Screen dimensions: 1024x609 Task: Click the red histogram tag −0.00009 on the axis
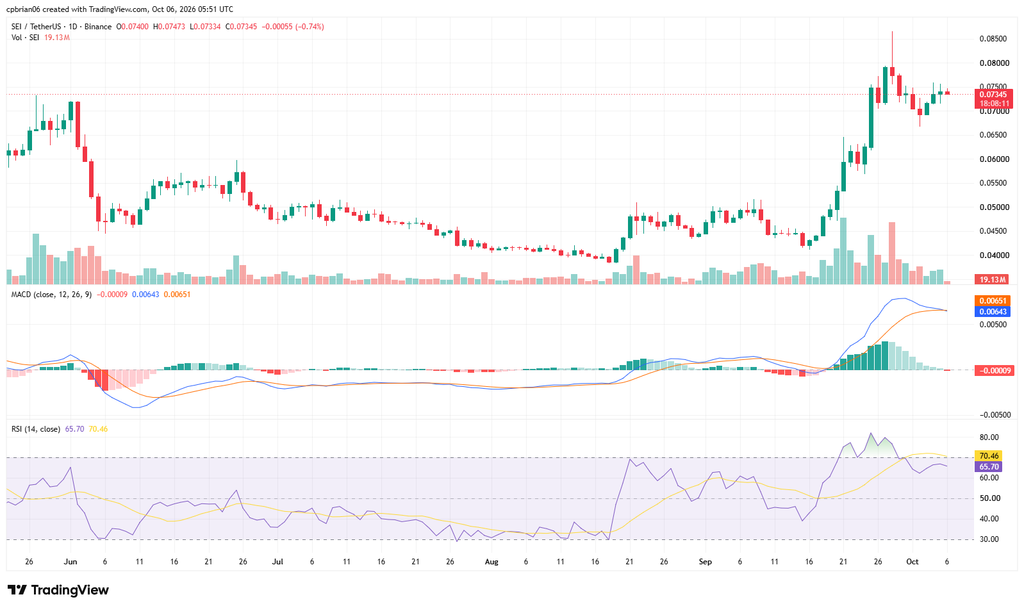tap(993, 370)
